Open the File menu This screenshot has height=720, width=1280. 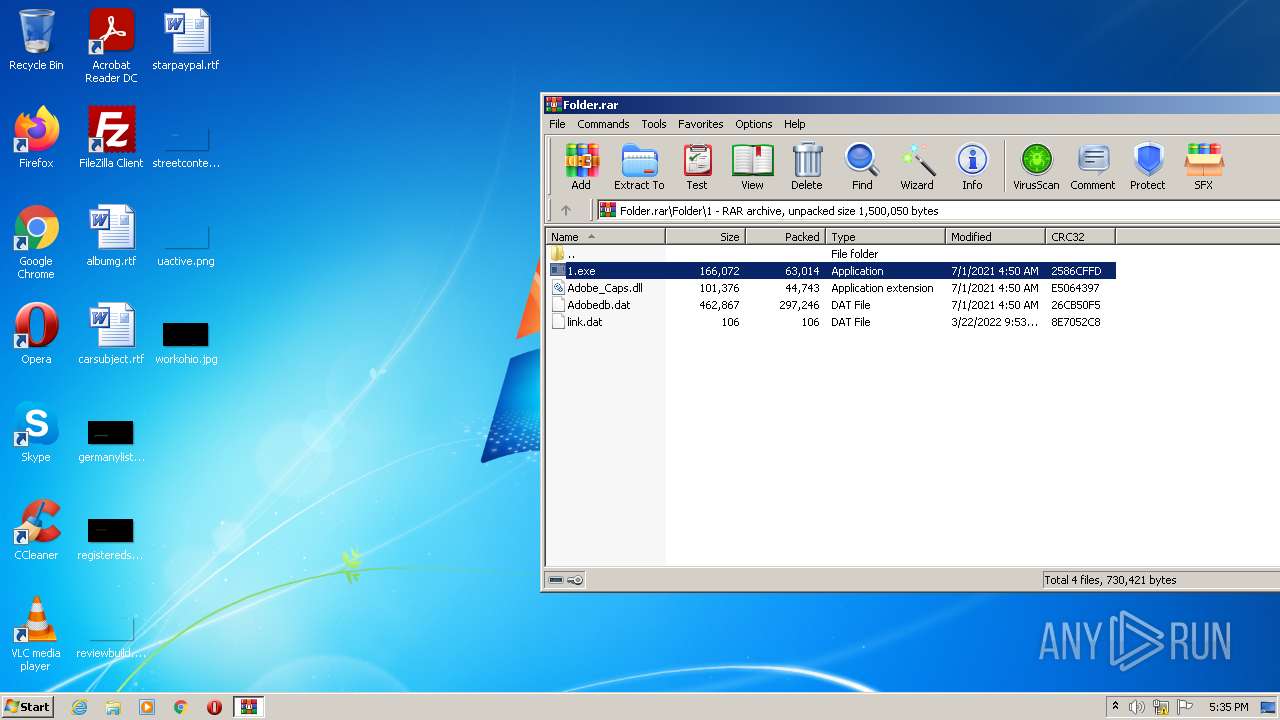(557, 124)
